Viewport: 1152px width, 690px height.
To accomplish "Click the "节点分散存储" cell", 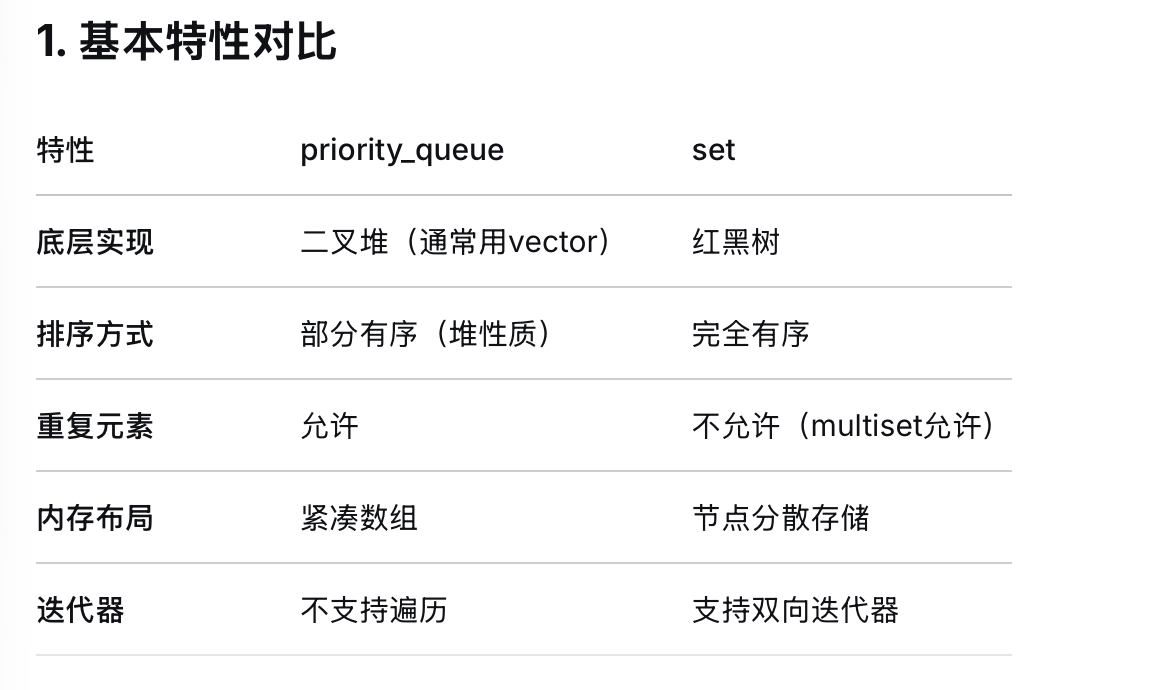I will coord(780,518).
